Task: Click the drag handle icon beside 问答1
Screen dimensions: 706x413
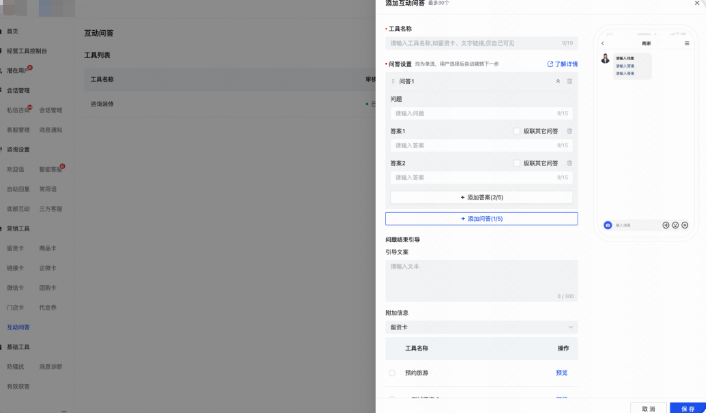Action: [393, 80]
